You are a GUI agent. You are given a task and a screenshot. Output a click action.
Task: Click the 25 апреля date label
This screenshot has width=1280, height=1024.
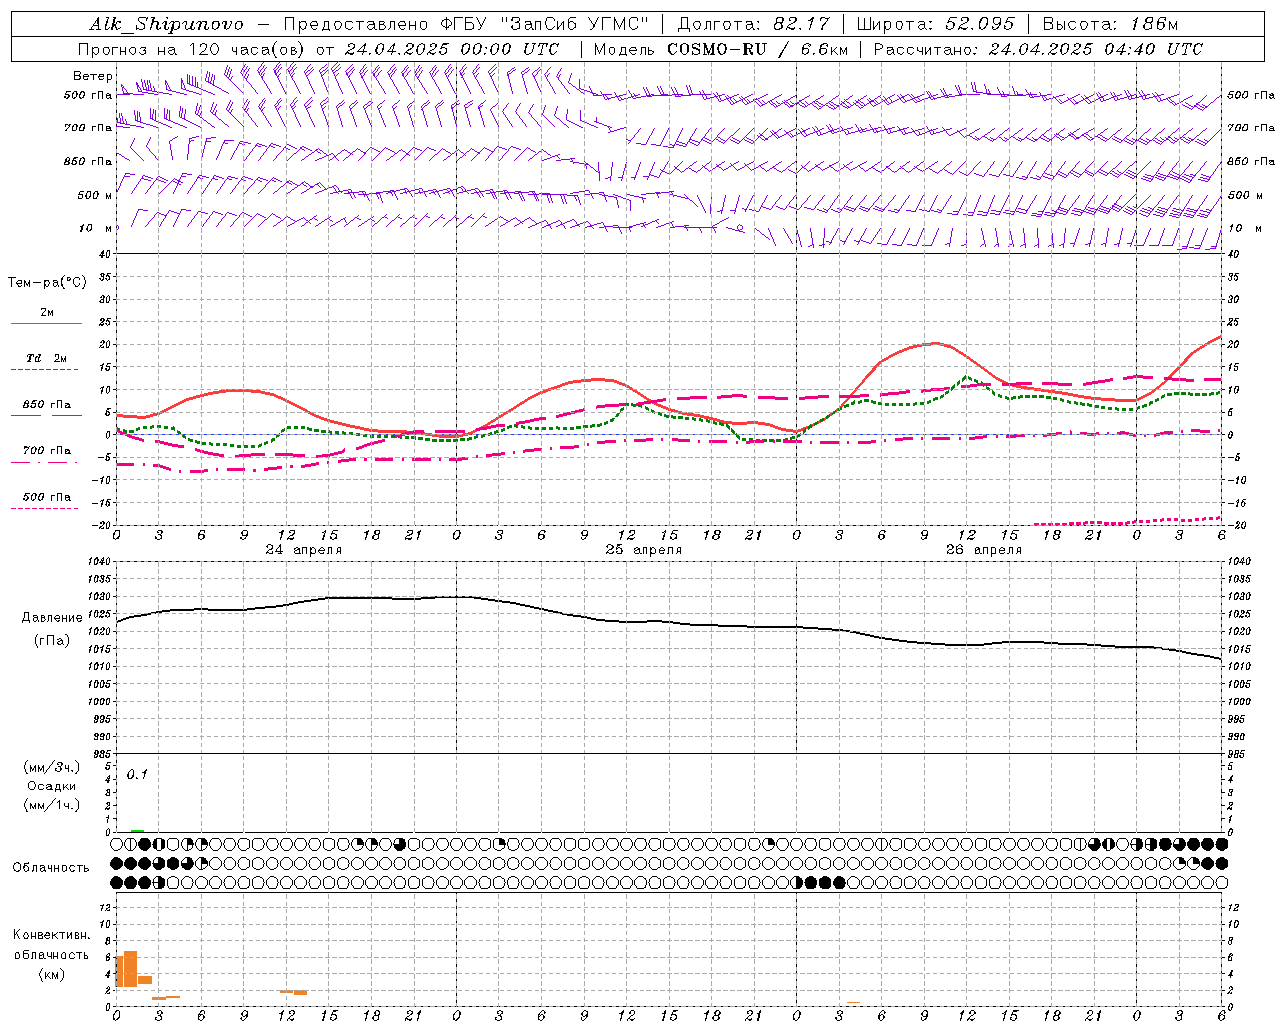(643, 550)
